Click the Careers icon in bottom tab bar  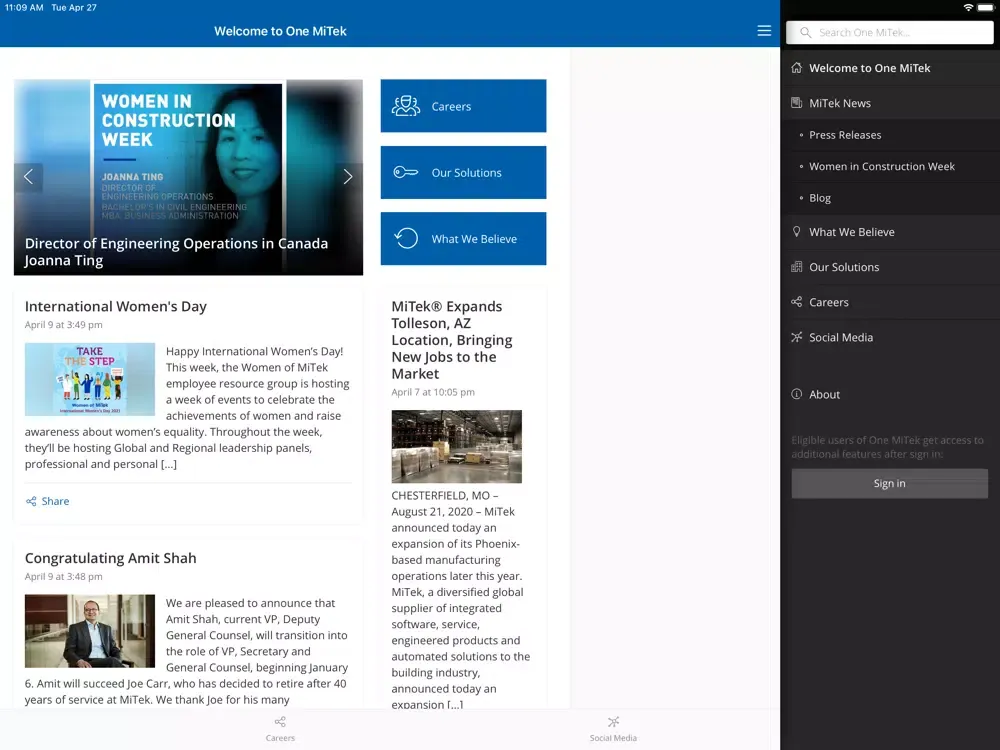280,722
